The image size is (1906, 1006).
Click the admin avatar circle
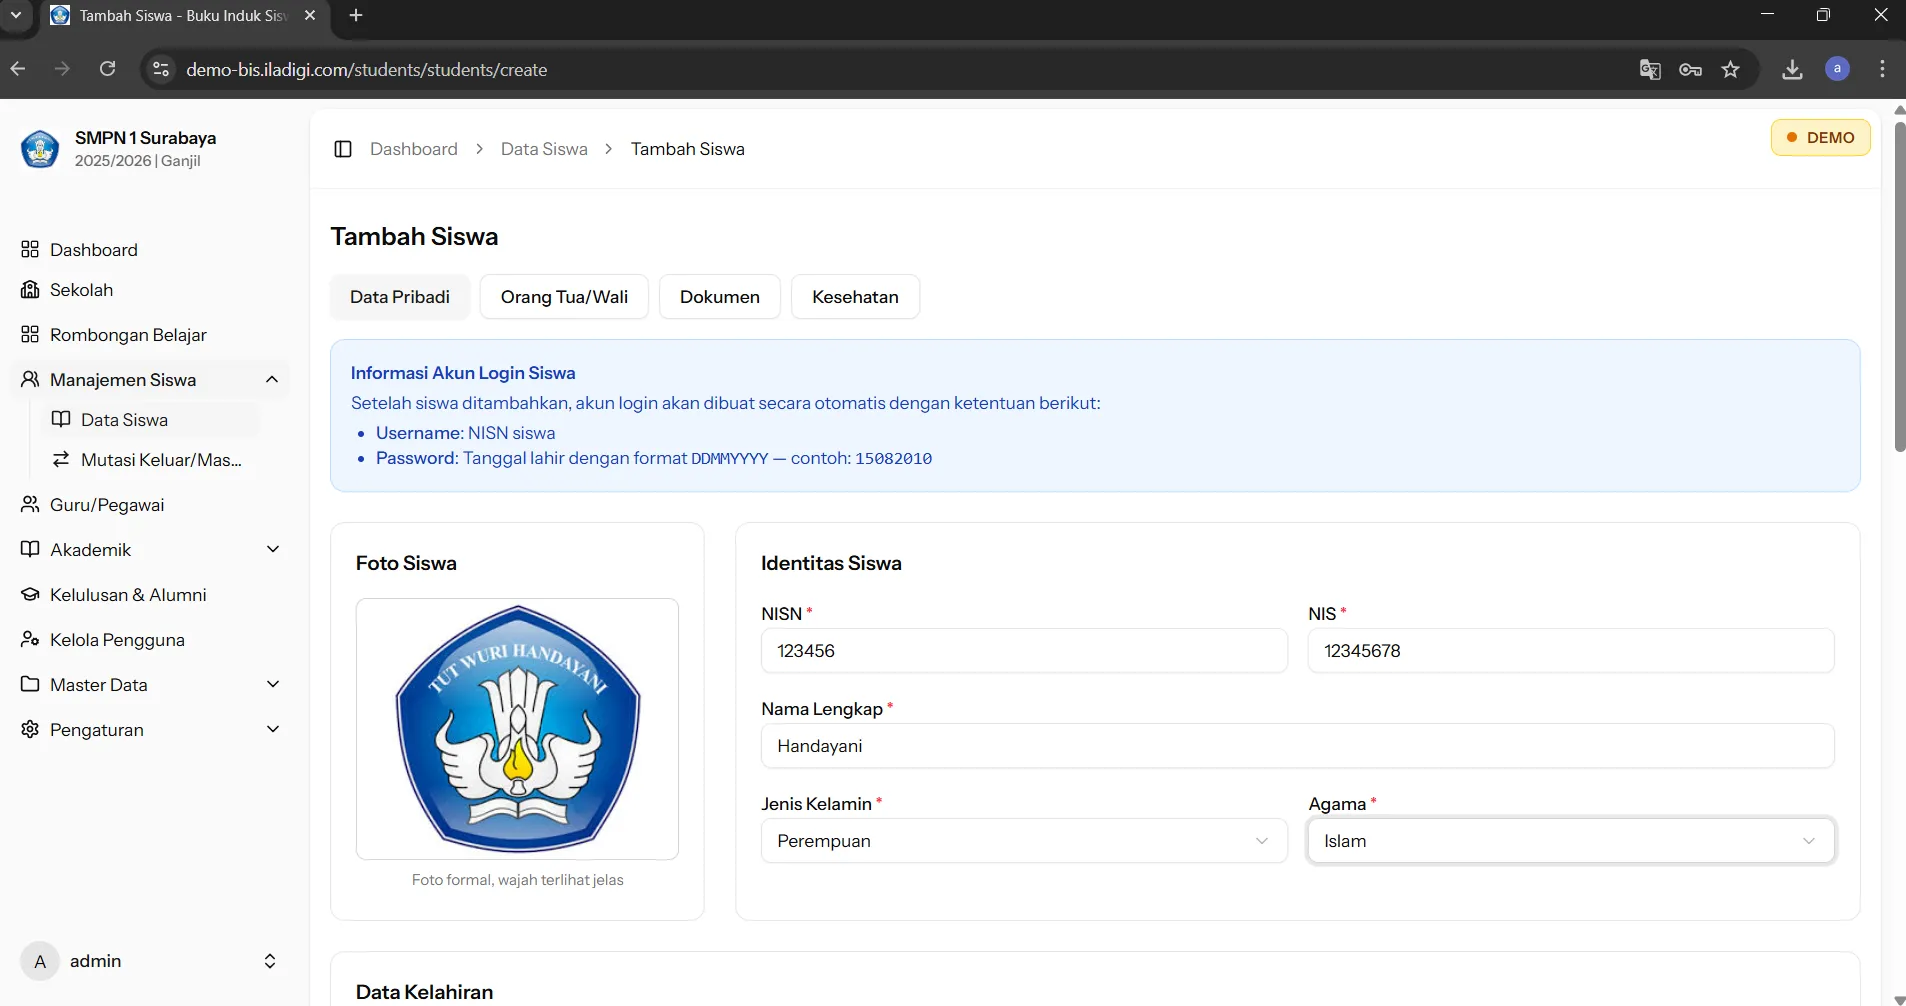(40, 961)
